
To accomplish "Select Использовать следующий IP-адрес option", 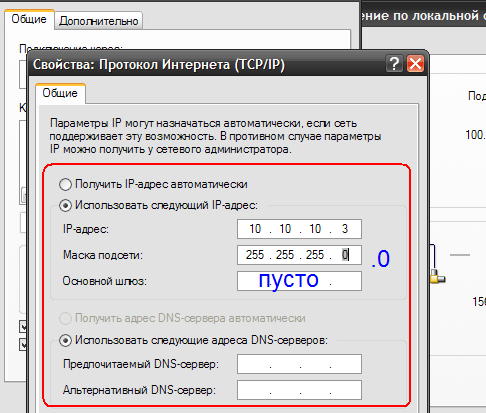I will click(65, 205).
